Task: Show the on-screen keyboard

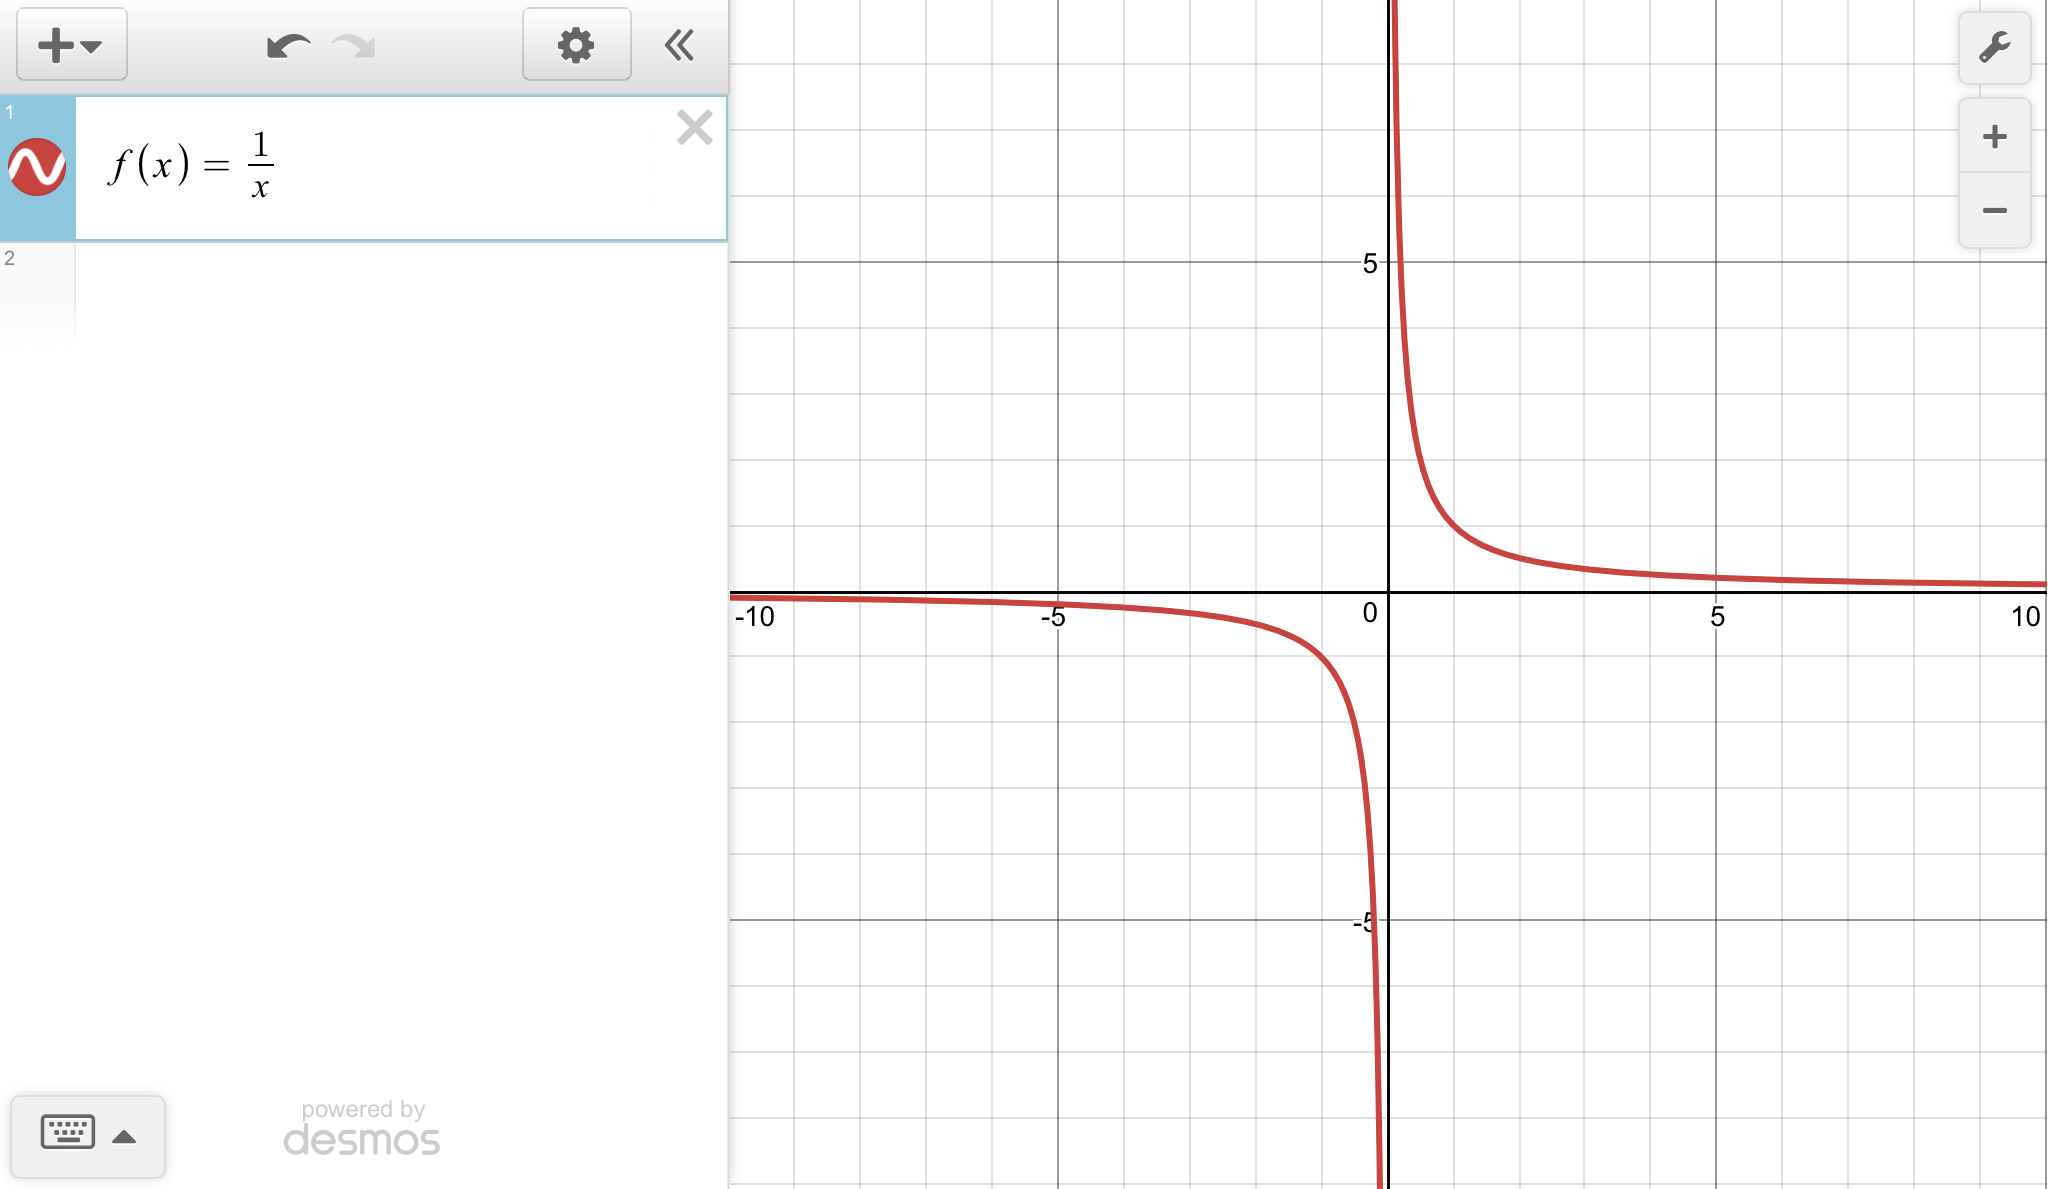Action: coord(68,1133)
